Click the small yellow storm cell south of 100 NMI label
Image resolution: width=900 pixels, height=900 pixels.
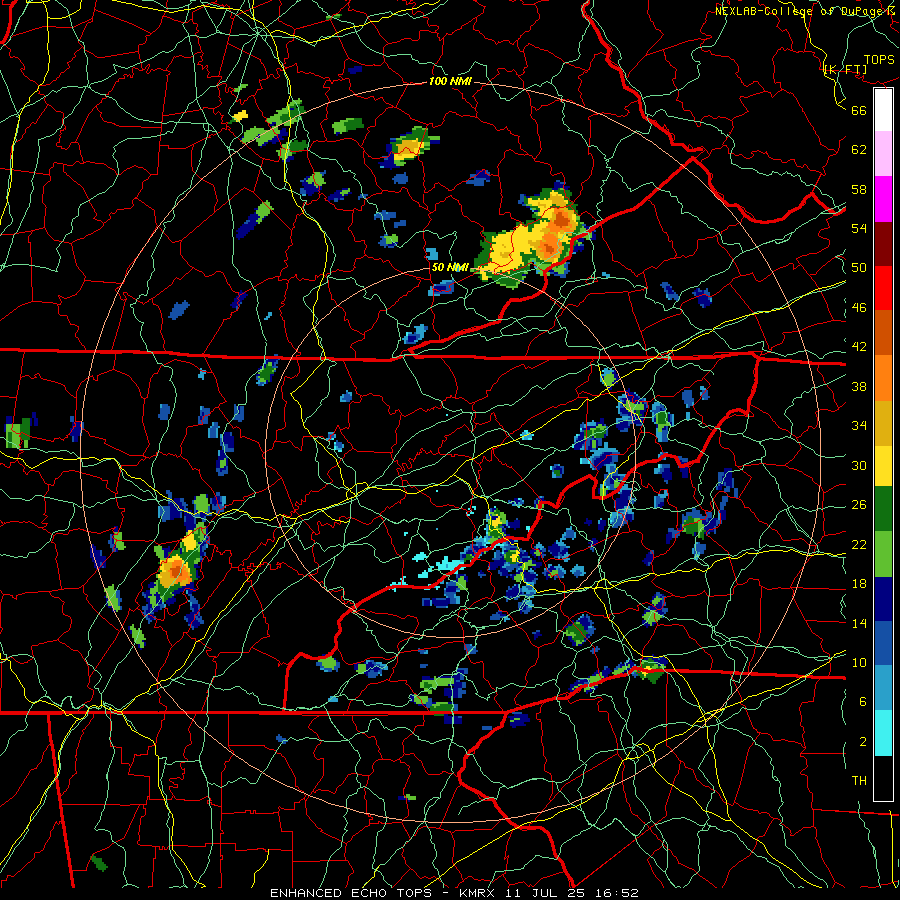tap(408, 147)
